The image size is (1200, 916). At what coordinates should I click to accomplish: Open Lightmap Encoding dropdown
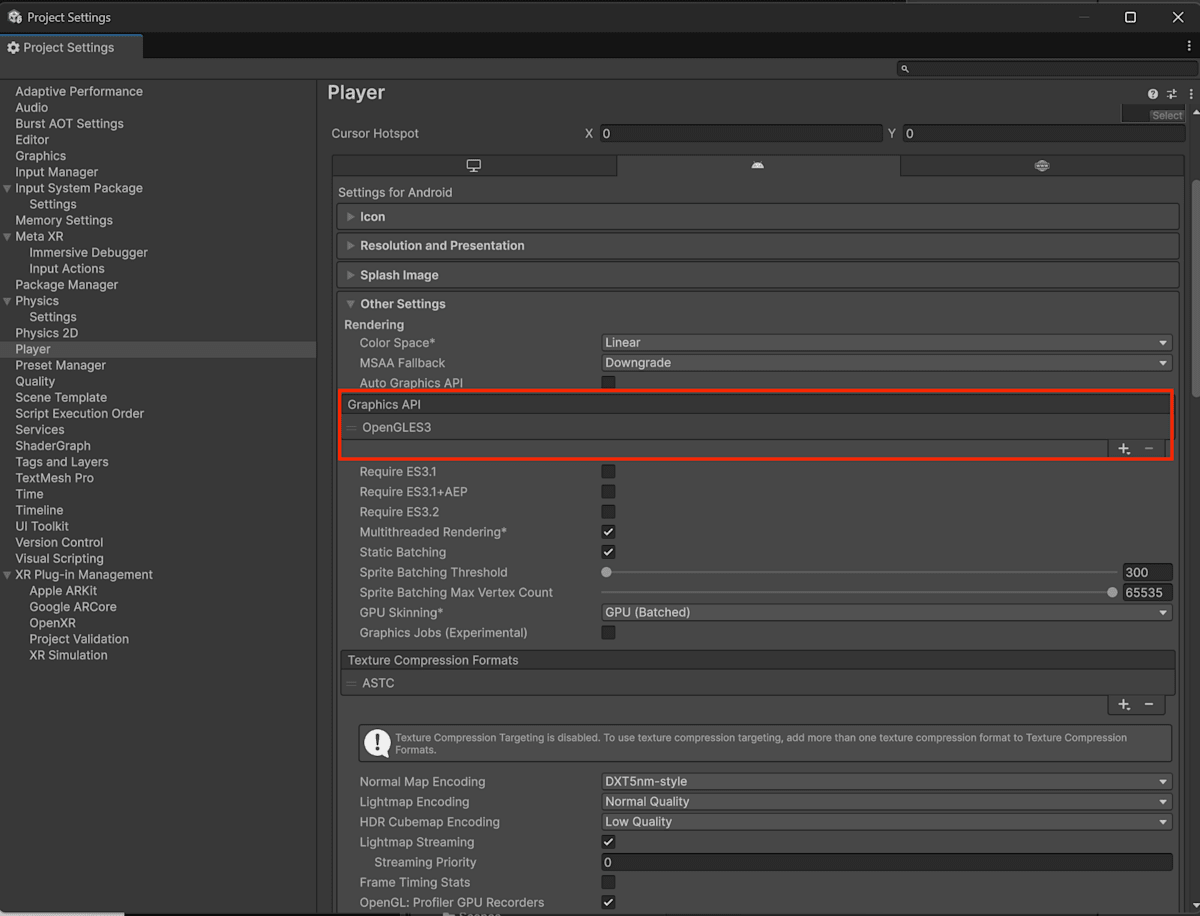tap(886, 802)
